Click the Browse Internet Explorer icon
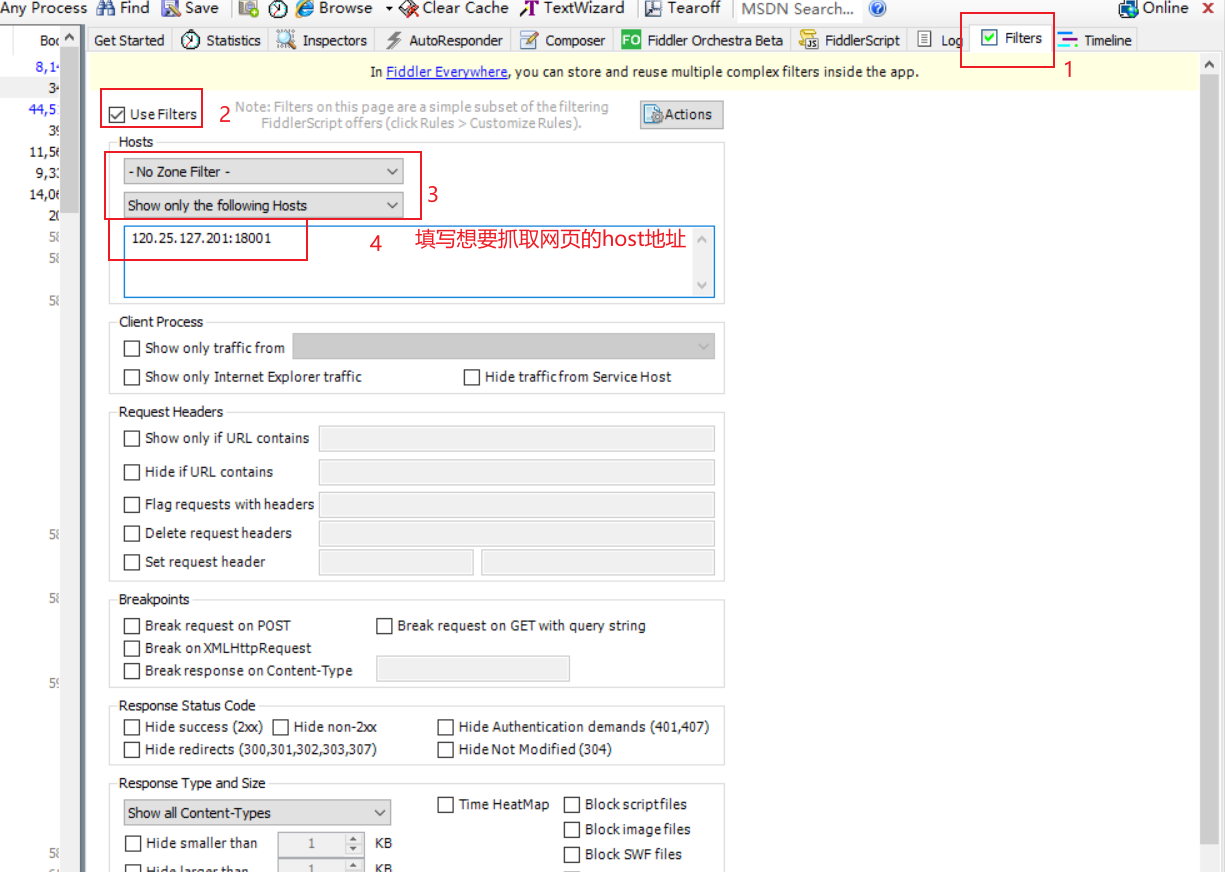This screenshot has width=1225, height=872. [x=305, y=8]
